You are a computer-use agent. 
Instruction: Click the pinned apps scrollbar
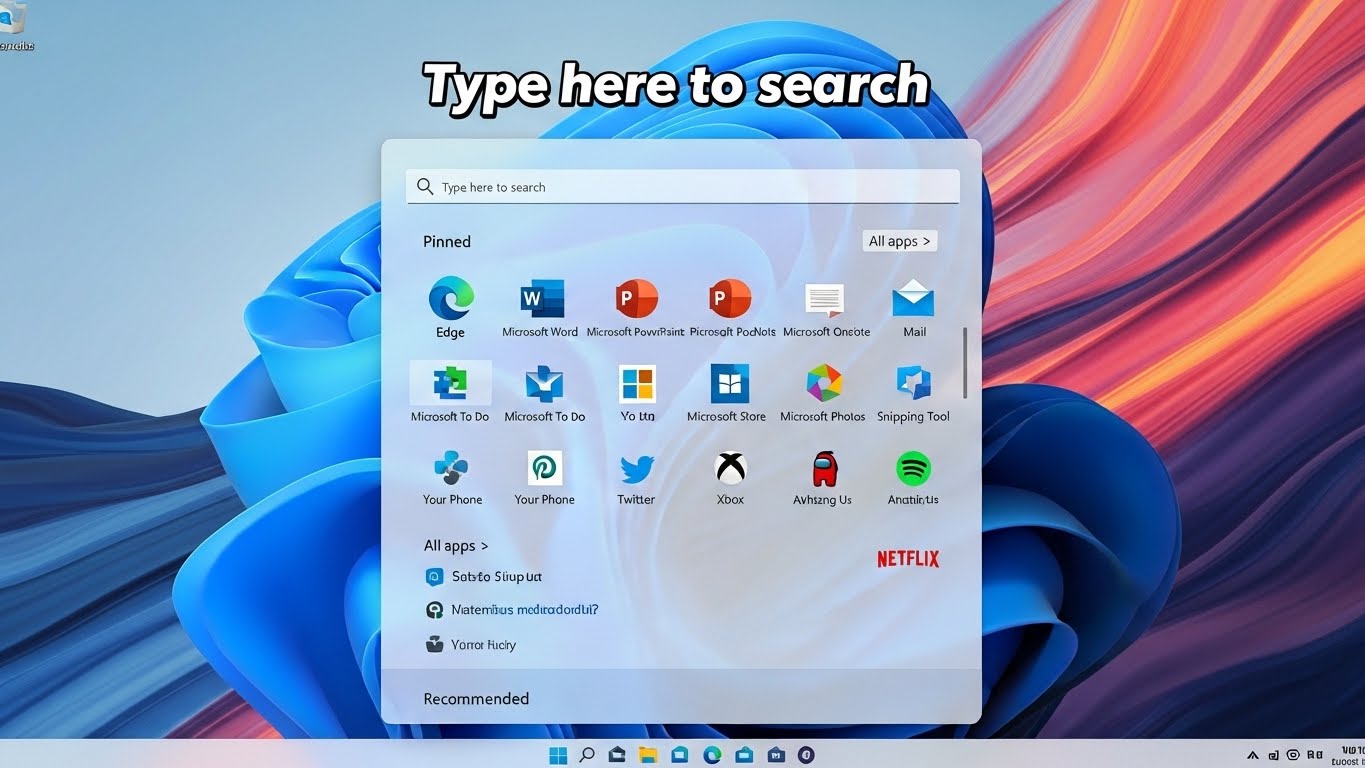(x=965, y=362)
